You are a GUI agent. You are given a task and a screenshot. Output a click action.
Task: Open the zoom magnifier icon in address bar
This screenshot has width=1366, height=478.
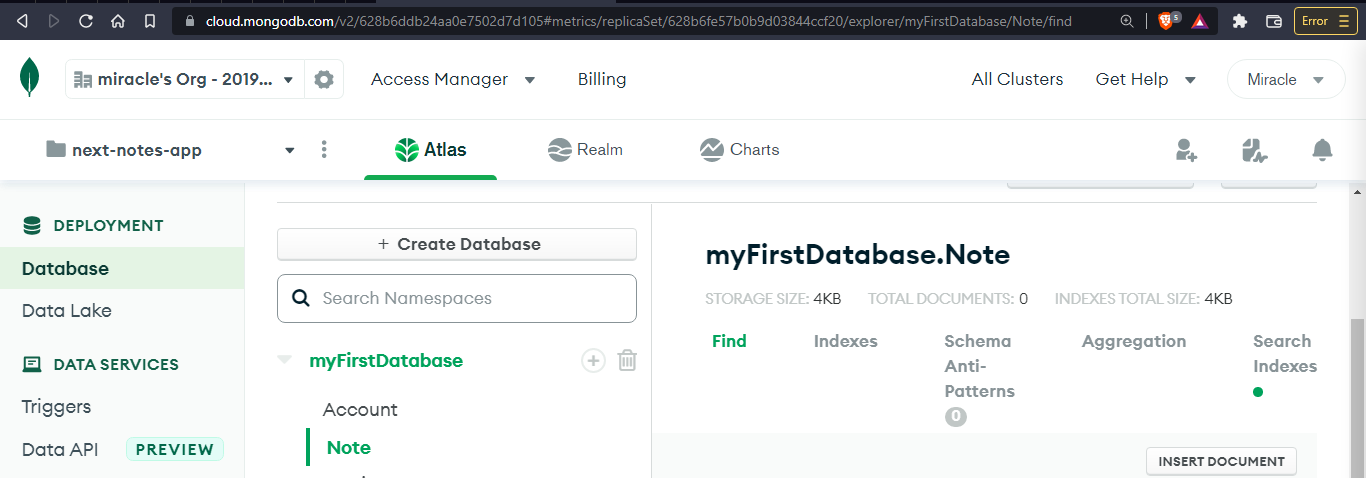tap(1127, 20)
